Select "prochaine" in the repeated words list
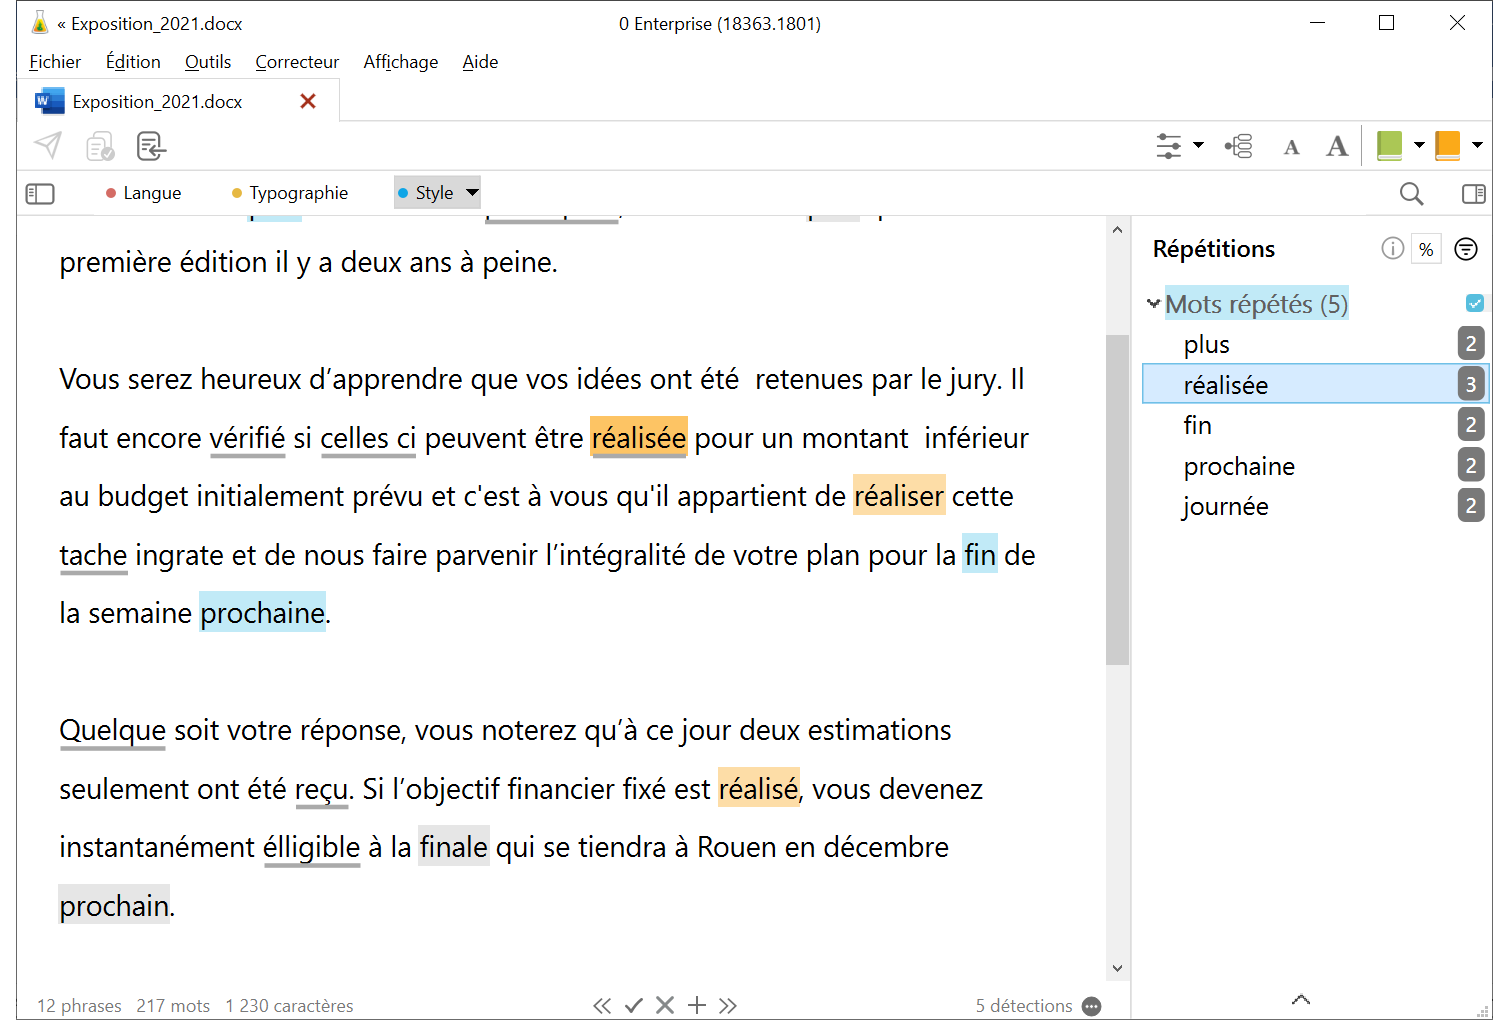The width and height of the screenshot is (1509, 1020). tap(1239, 466)
